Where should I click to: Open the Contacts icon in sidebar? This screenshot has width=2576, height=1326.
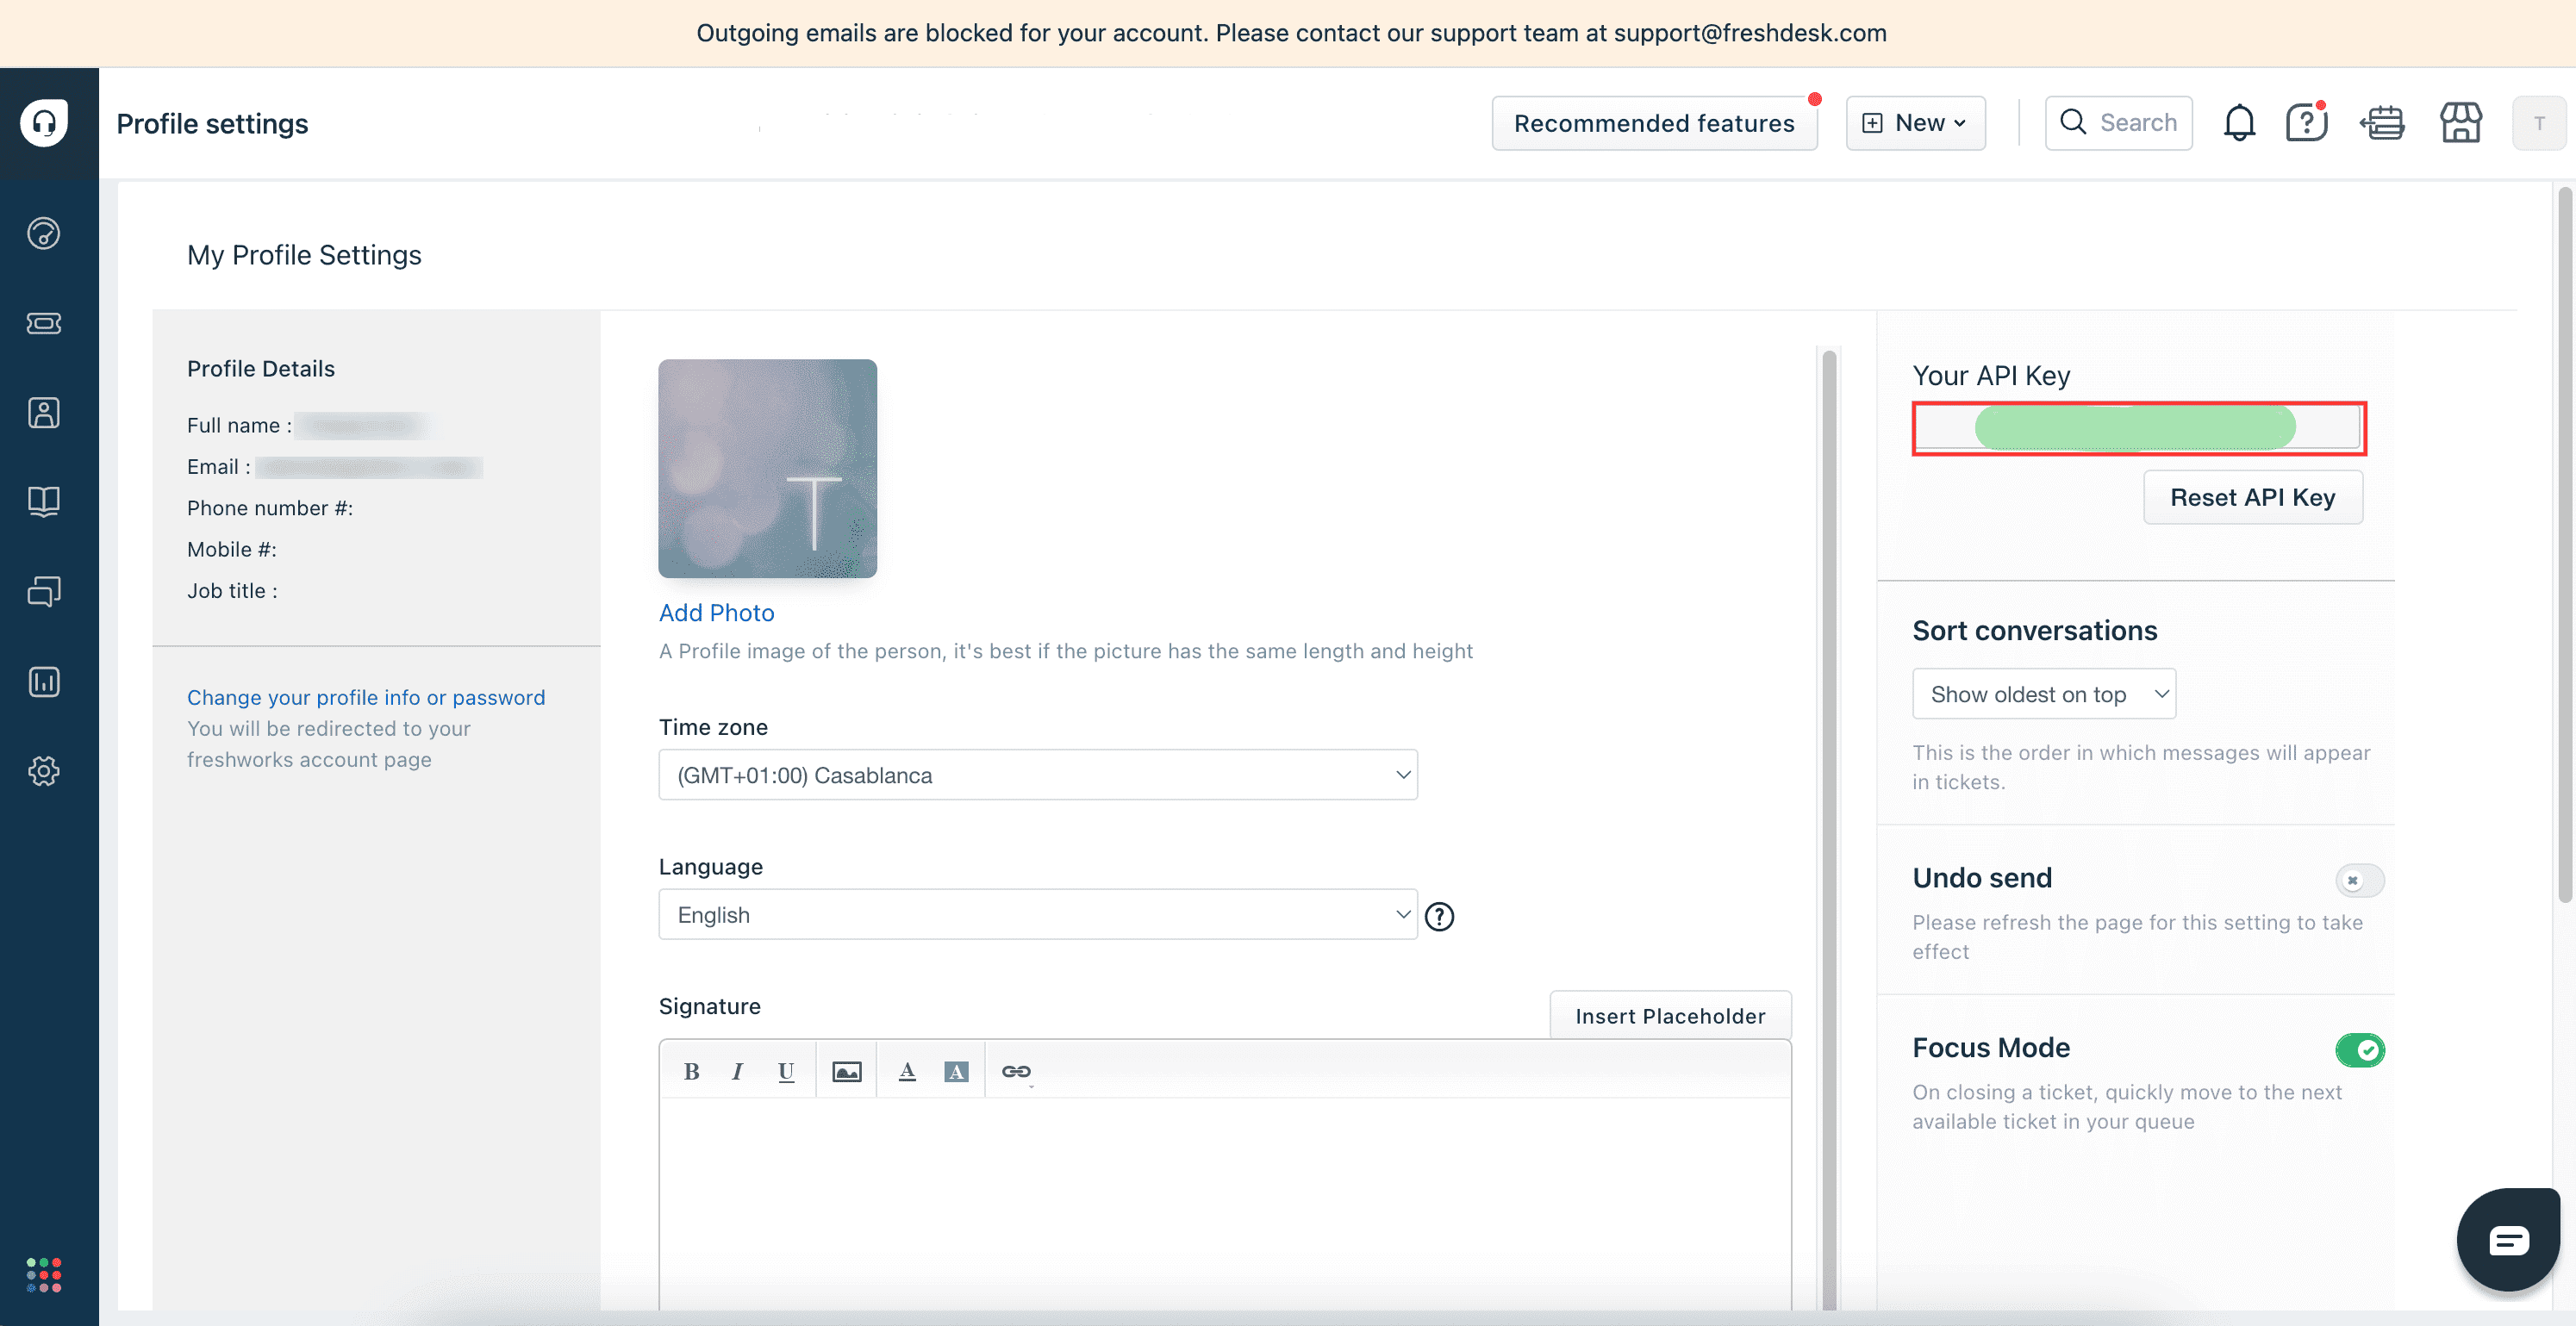(x=44, y=412)
